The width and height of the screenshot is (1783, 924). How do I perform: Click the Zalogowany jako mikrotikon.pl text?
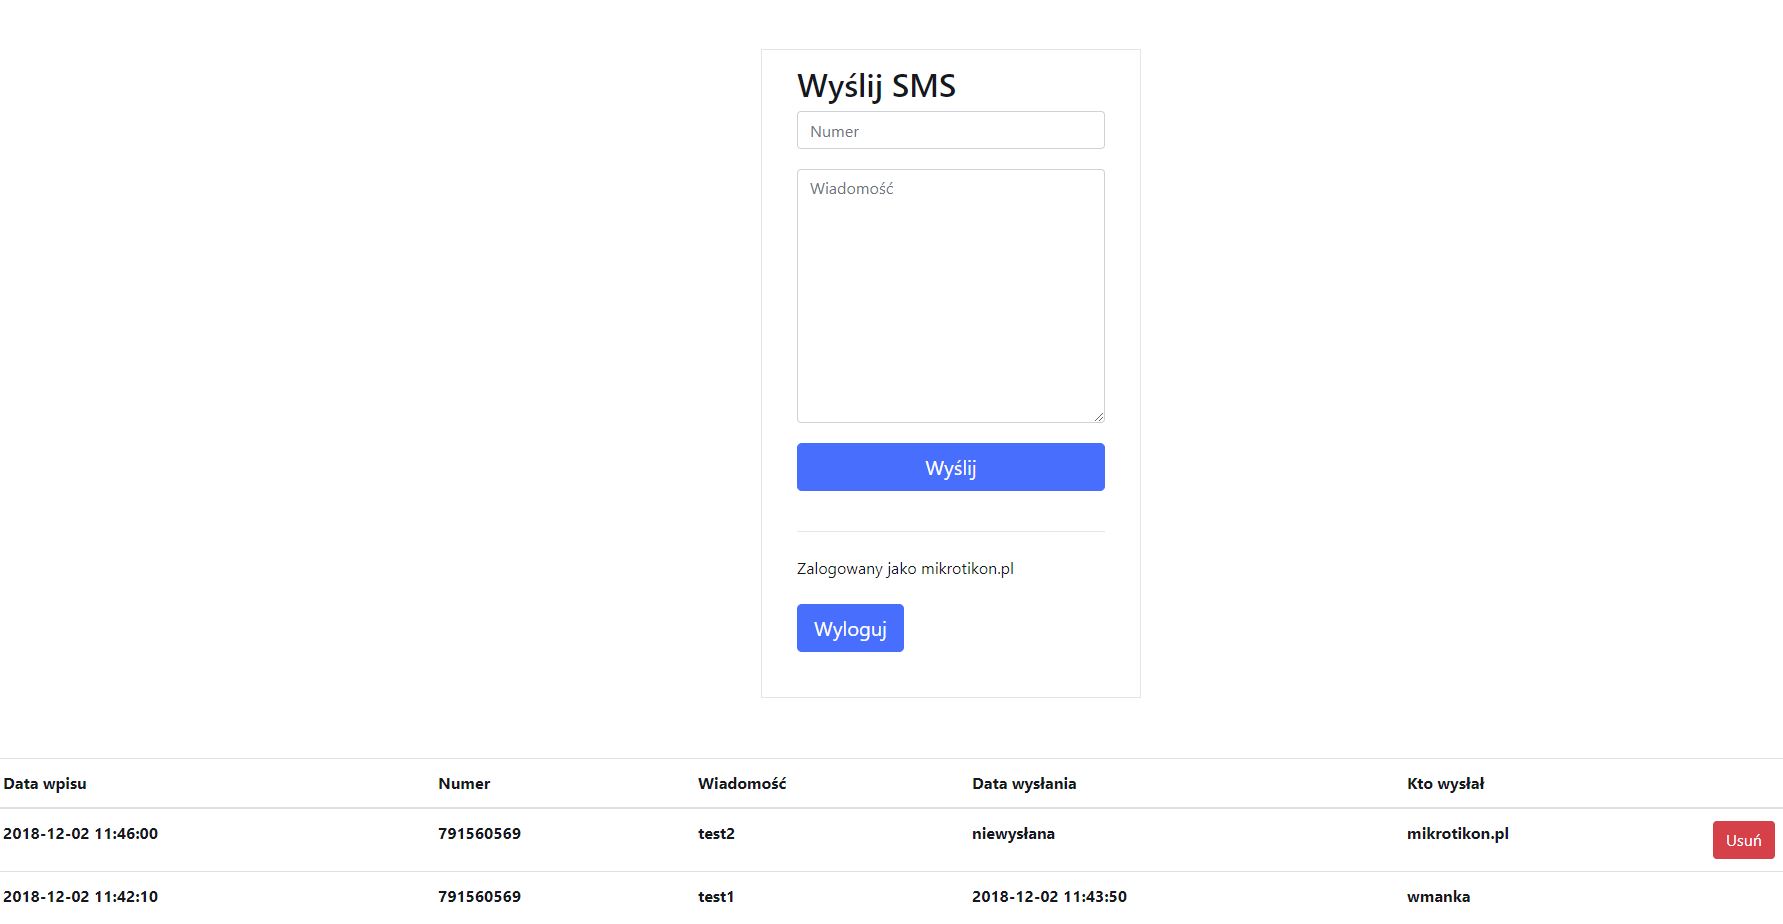point(905,568)
